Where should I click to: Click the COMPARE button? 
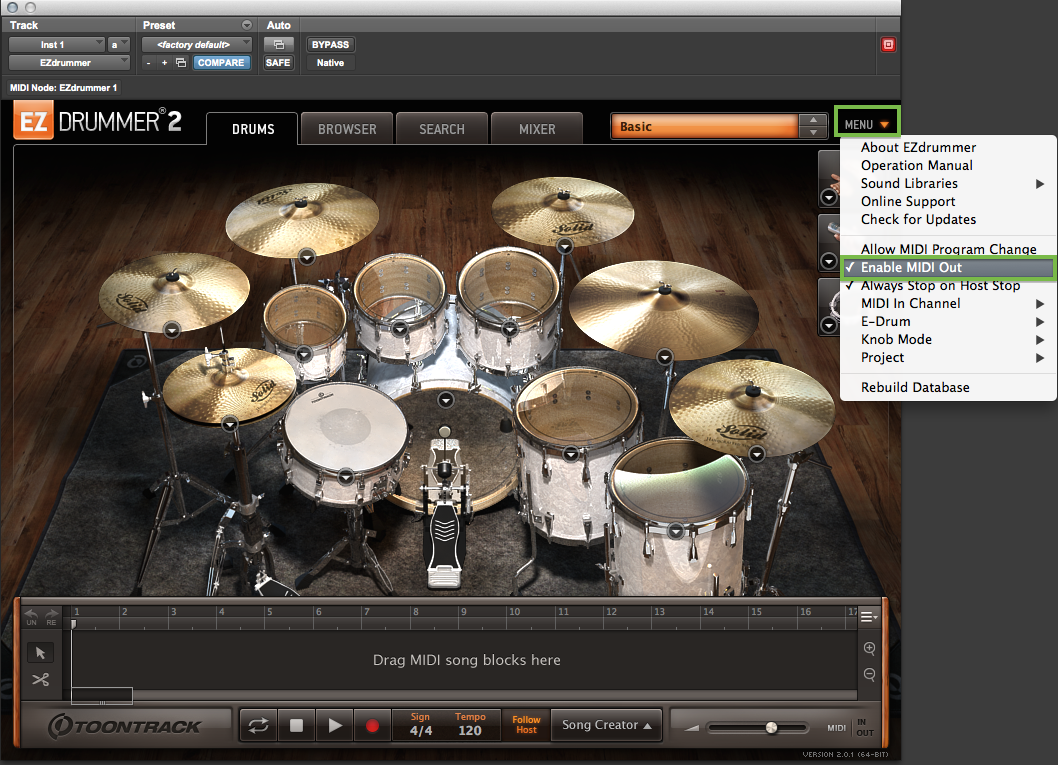(221, 62)
